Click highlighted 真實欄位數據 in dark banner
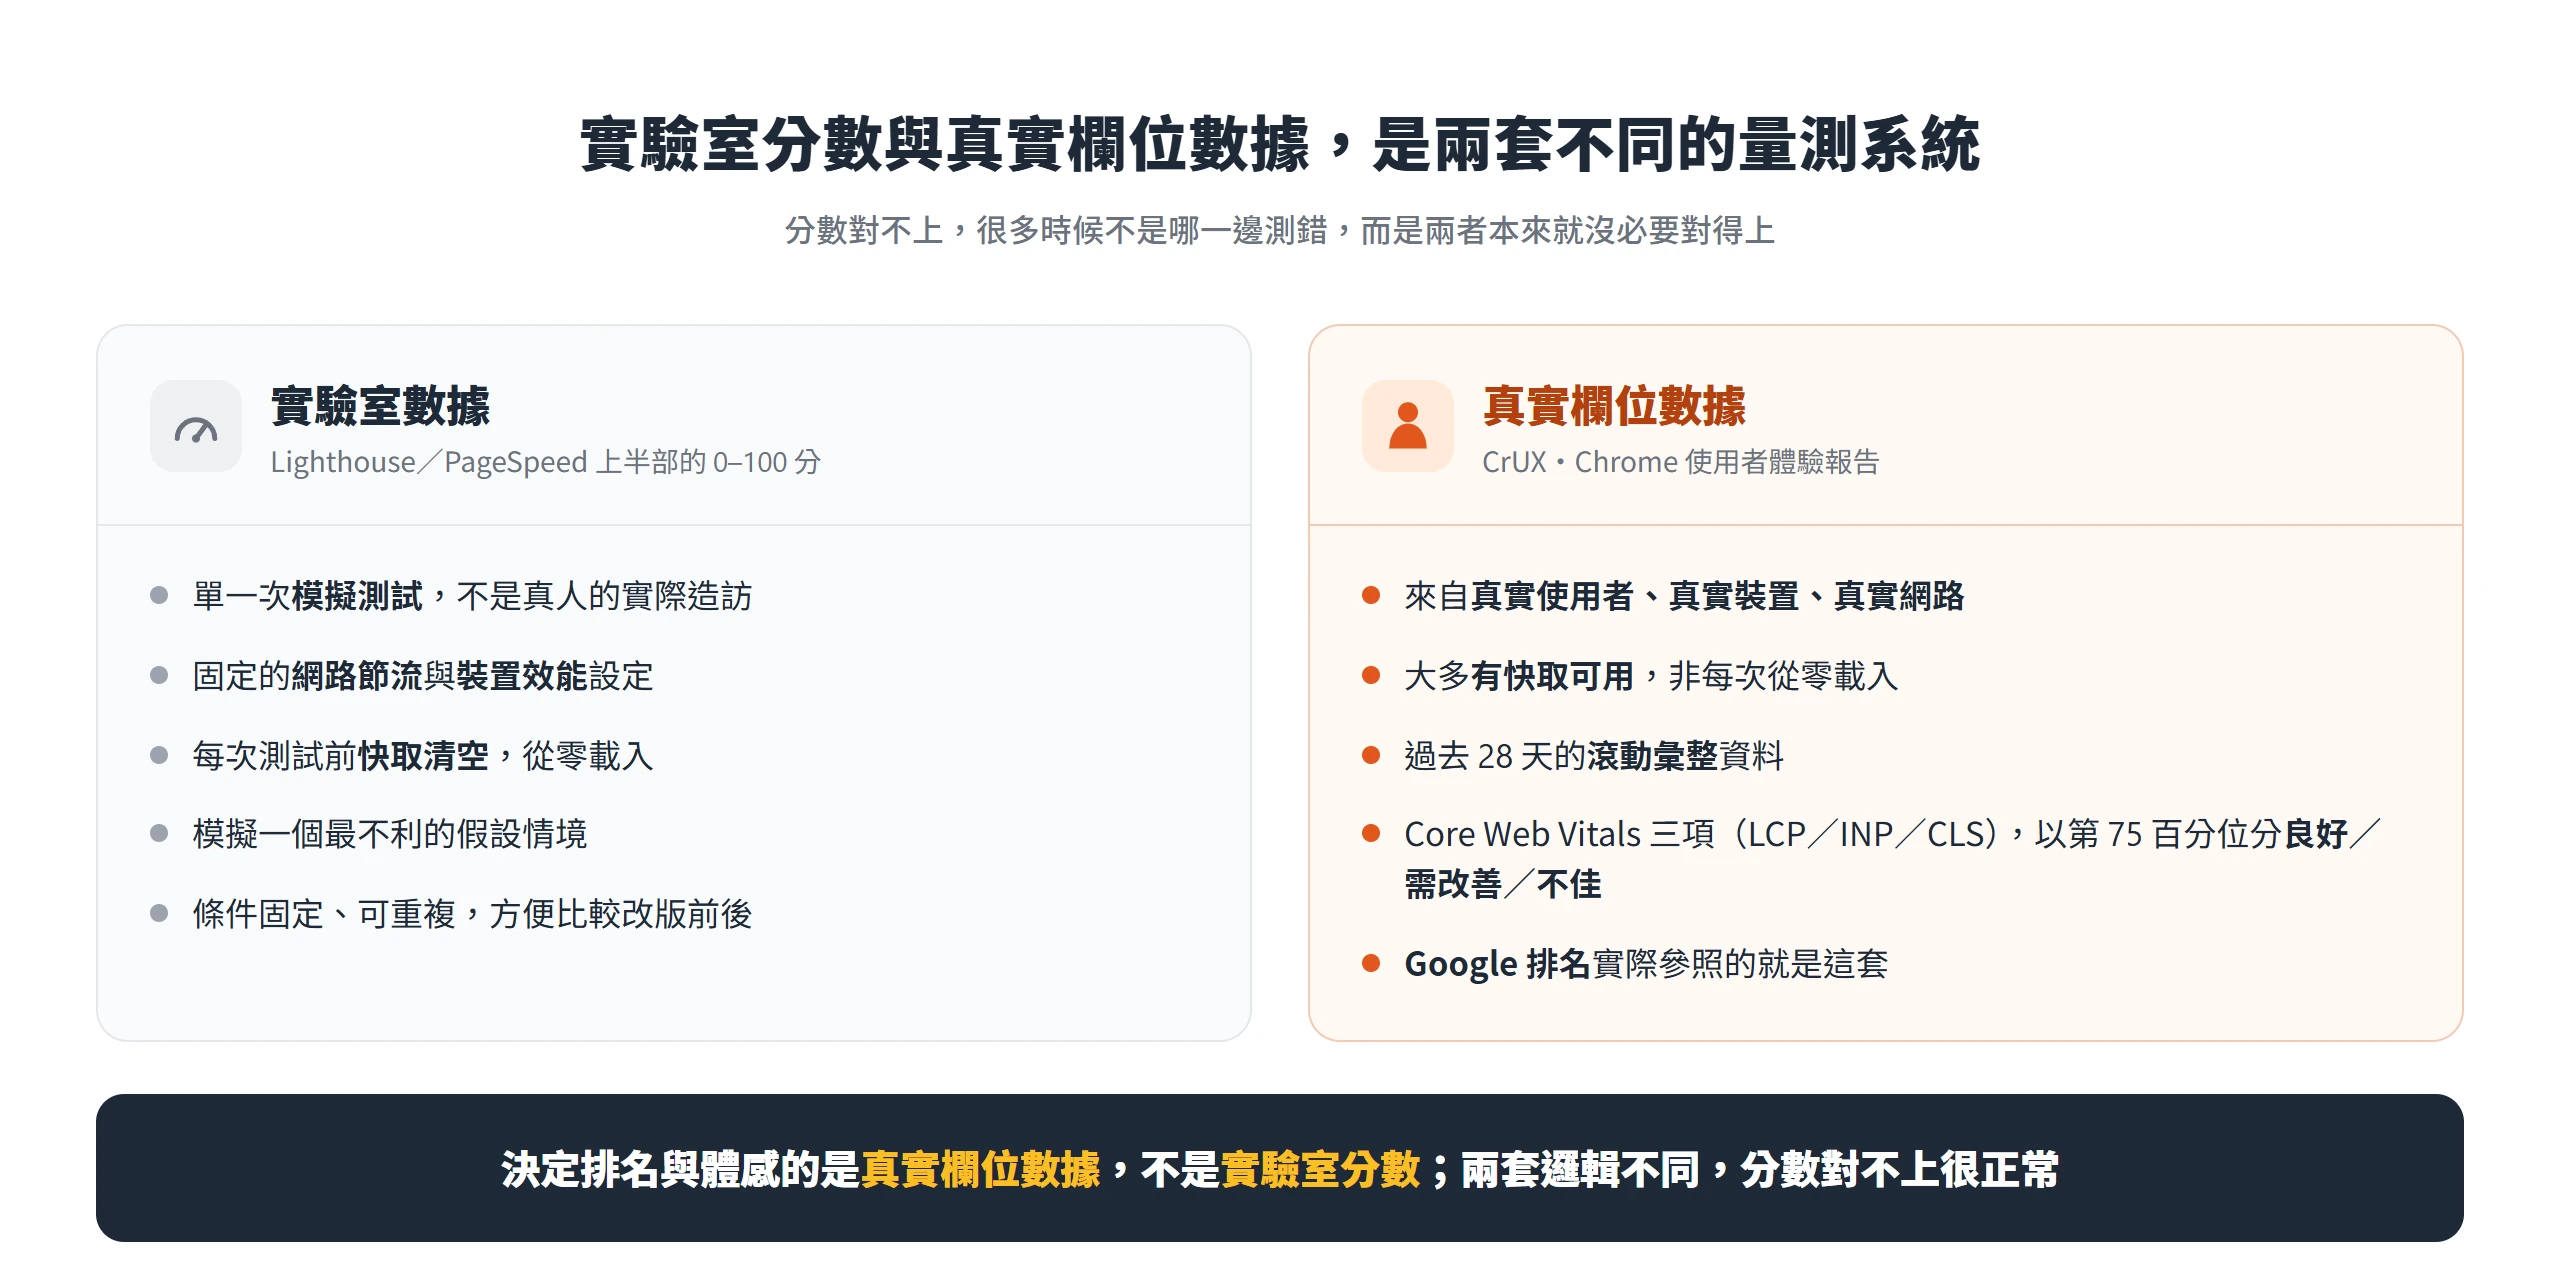The width and height of the screenshot is (2560, 1266). 980,1169
